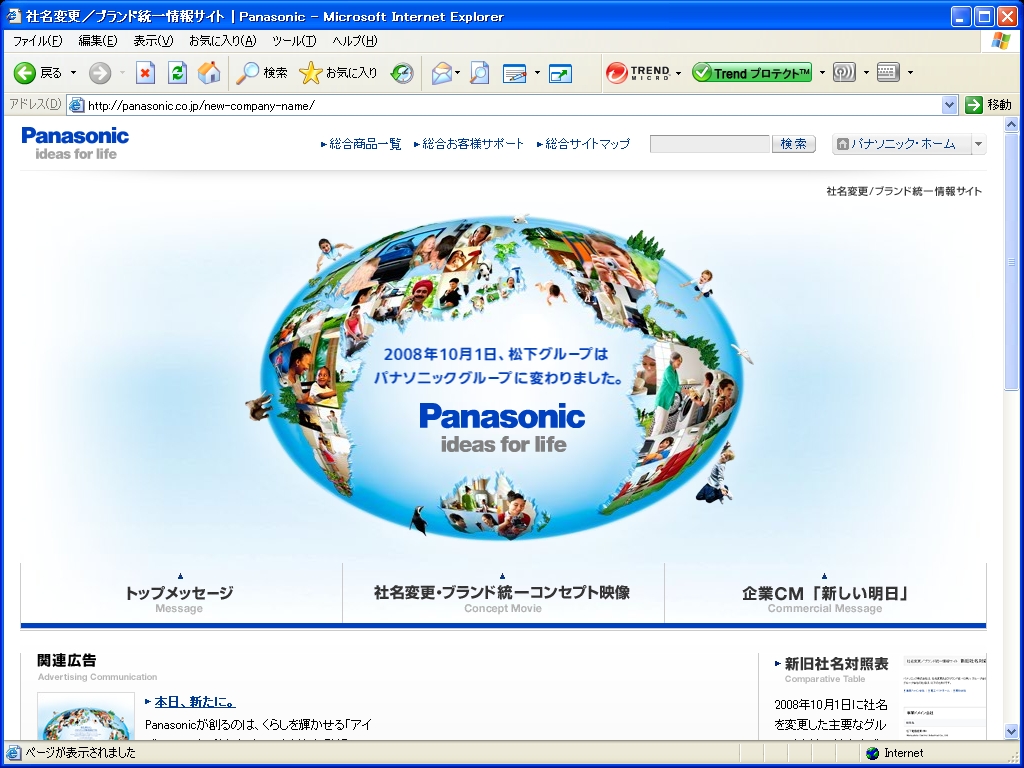
Task: Click the comparative table document thumbnail
Action: [x=944, y=697]
